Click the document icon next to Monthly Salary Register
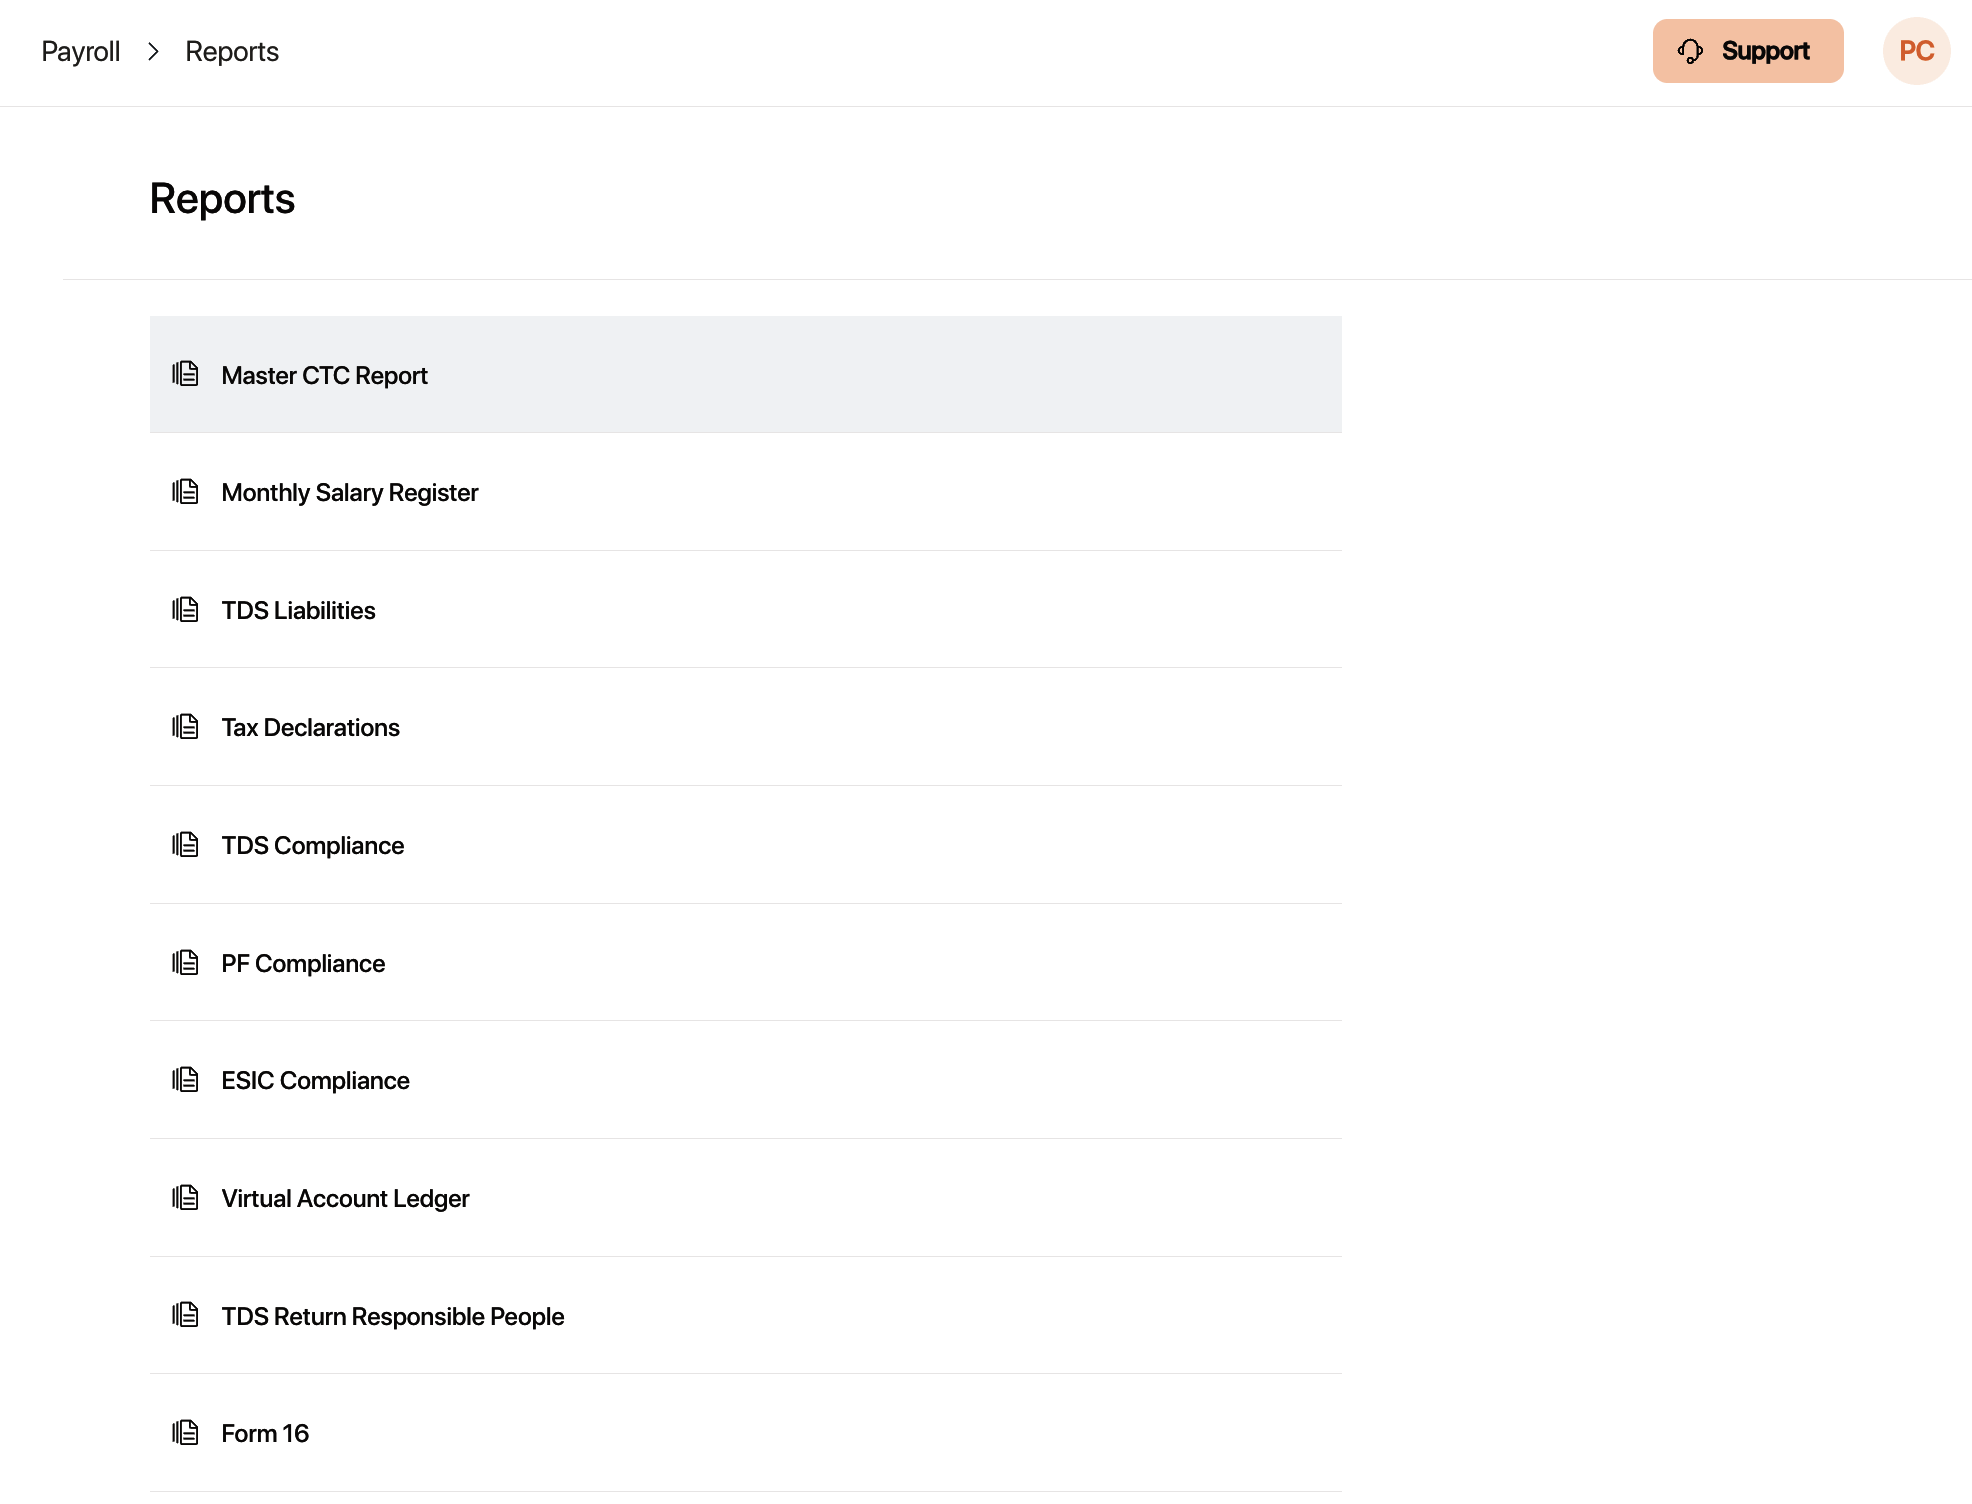Image resolution: width=1972 pixels, height=1504 pixels. click(185, 492)
